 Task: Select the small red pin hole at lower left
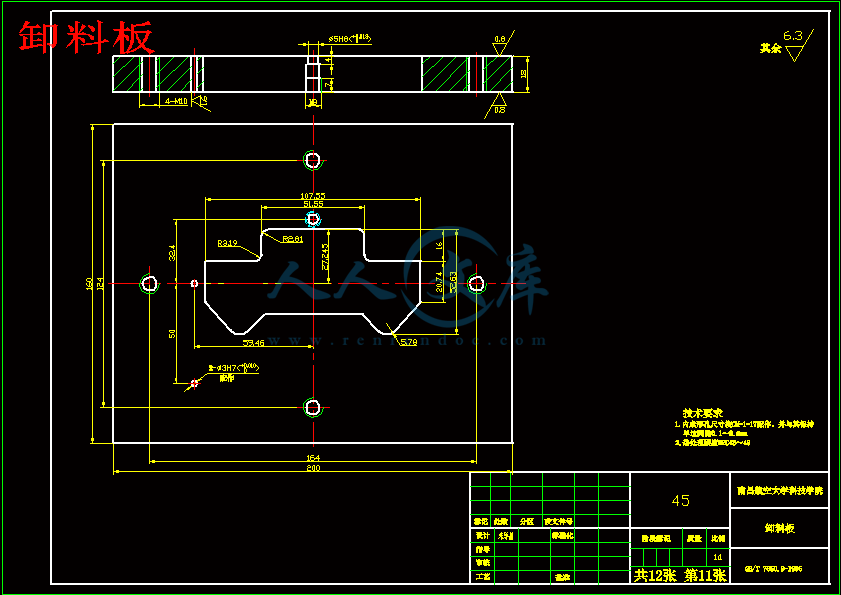pos(194,382)
